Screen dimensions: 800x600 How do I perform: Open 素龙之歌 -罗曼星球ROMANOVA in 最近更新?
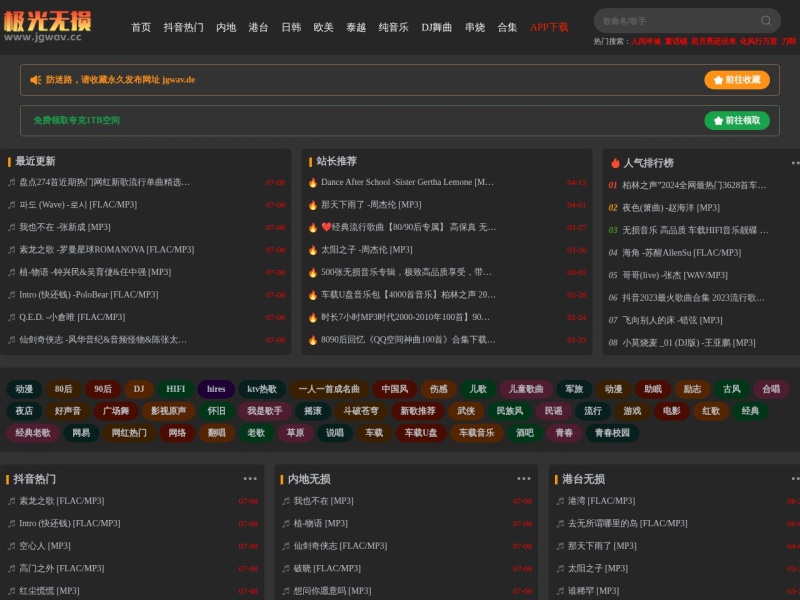pos(107,249)
